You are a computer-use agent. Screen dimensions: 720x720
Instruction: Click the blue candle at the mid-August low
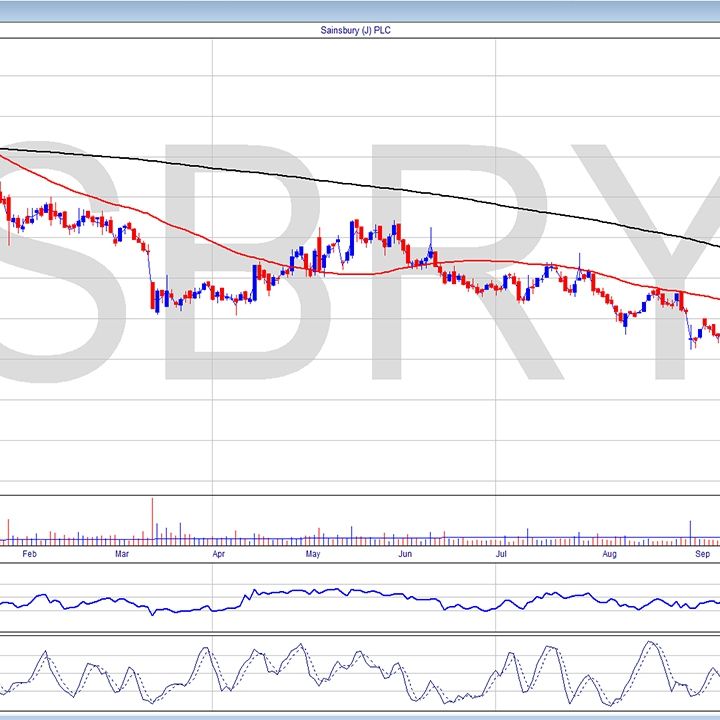(625, 321)
